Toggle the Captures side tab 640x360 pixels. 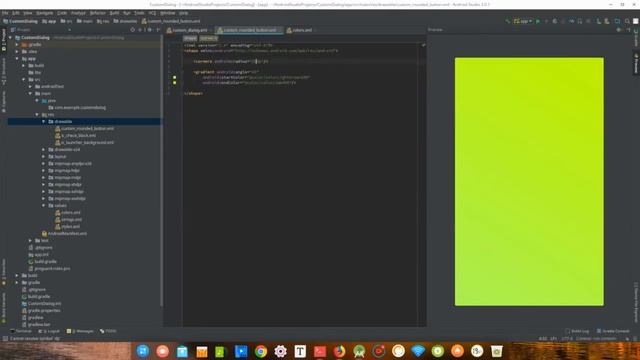point(4,101)
